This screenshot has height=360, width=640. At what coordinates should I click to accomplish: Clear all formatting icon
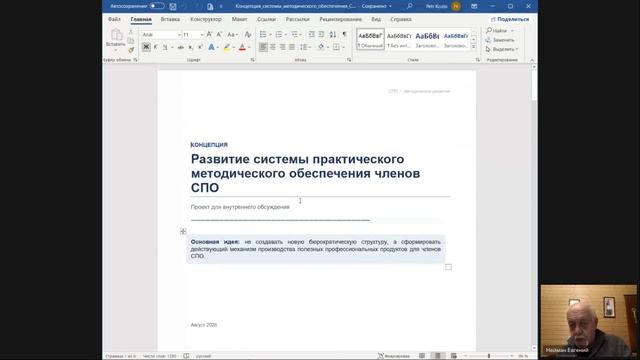coord(248,34)
